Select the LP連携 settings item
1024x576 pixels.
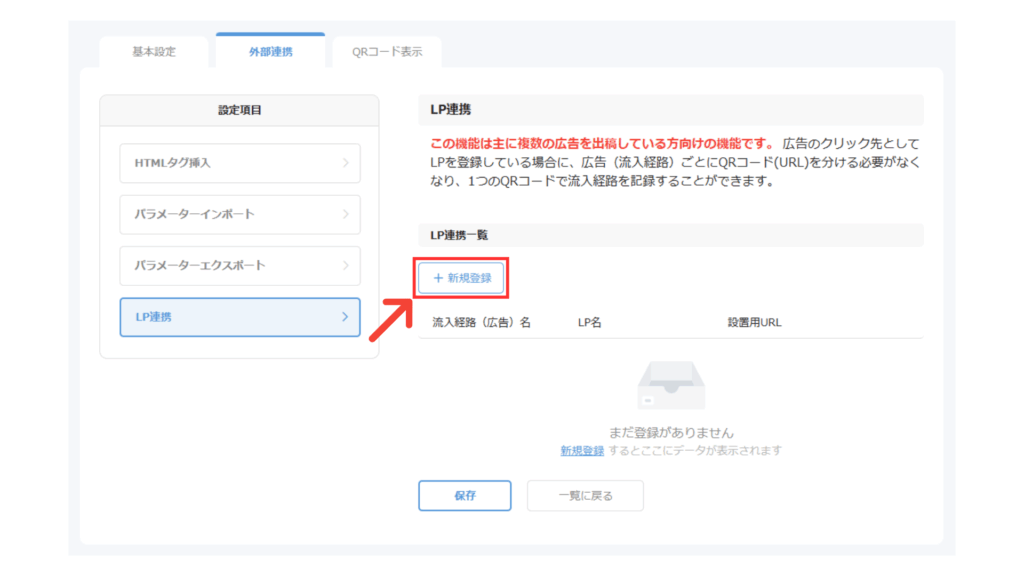point(239,317)
